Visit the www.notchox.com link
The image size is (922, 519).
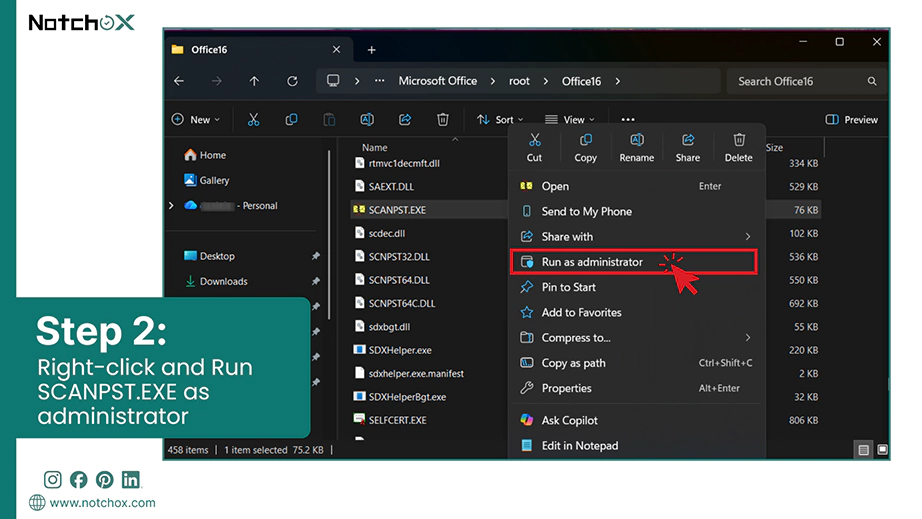pos(102,503)
